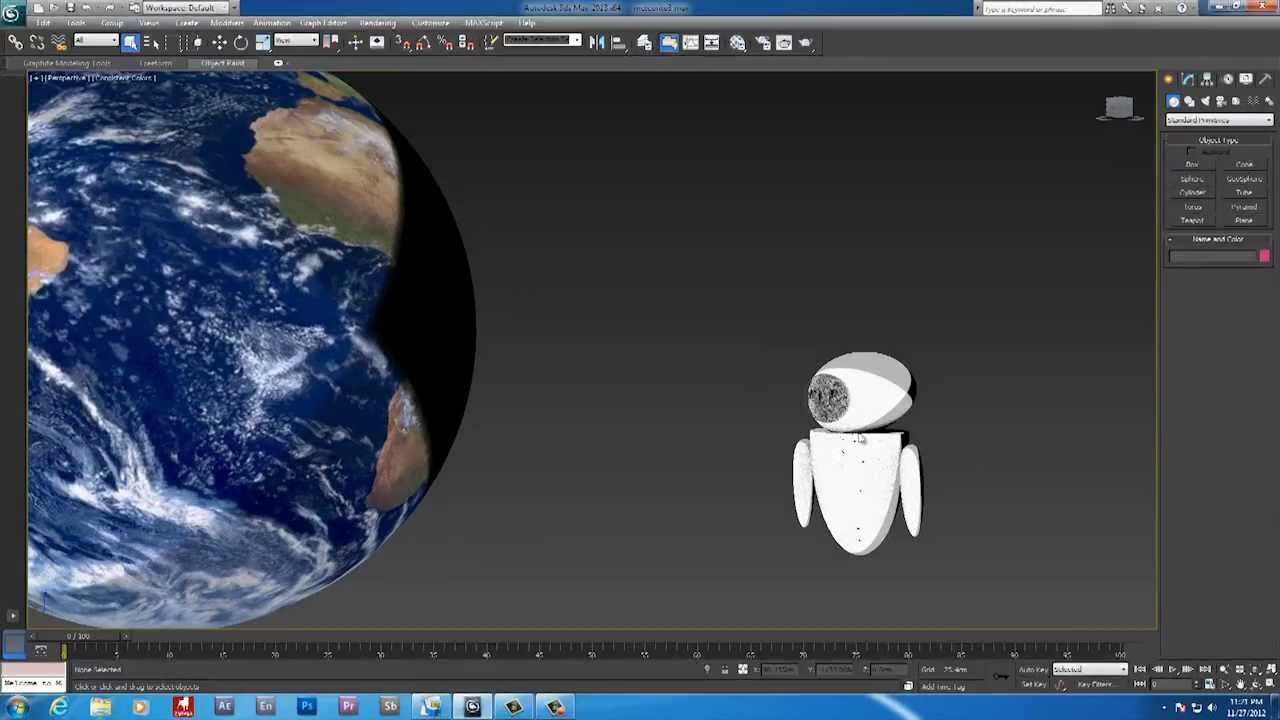This screenshot has height=720, width=1280.
Task: Click the pink object color swatch
Action: tap(1264, 257)
